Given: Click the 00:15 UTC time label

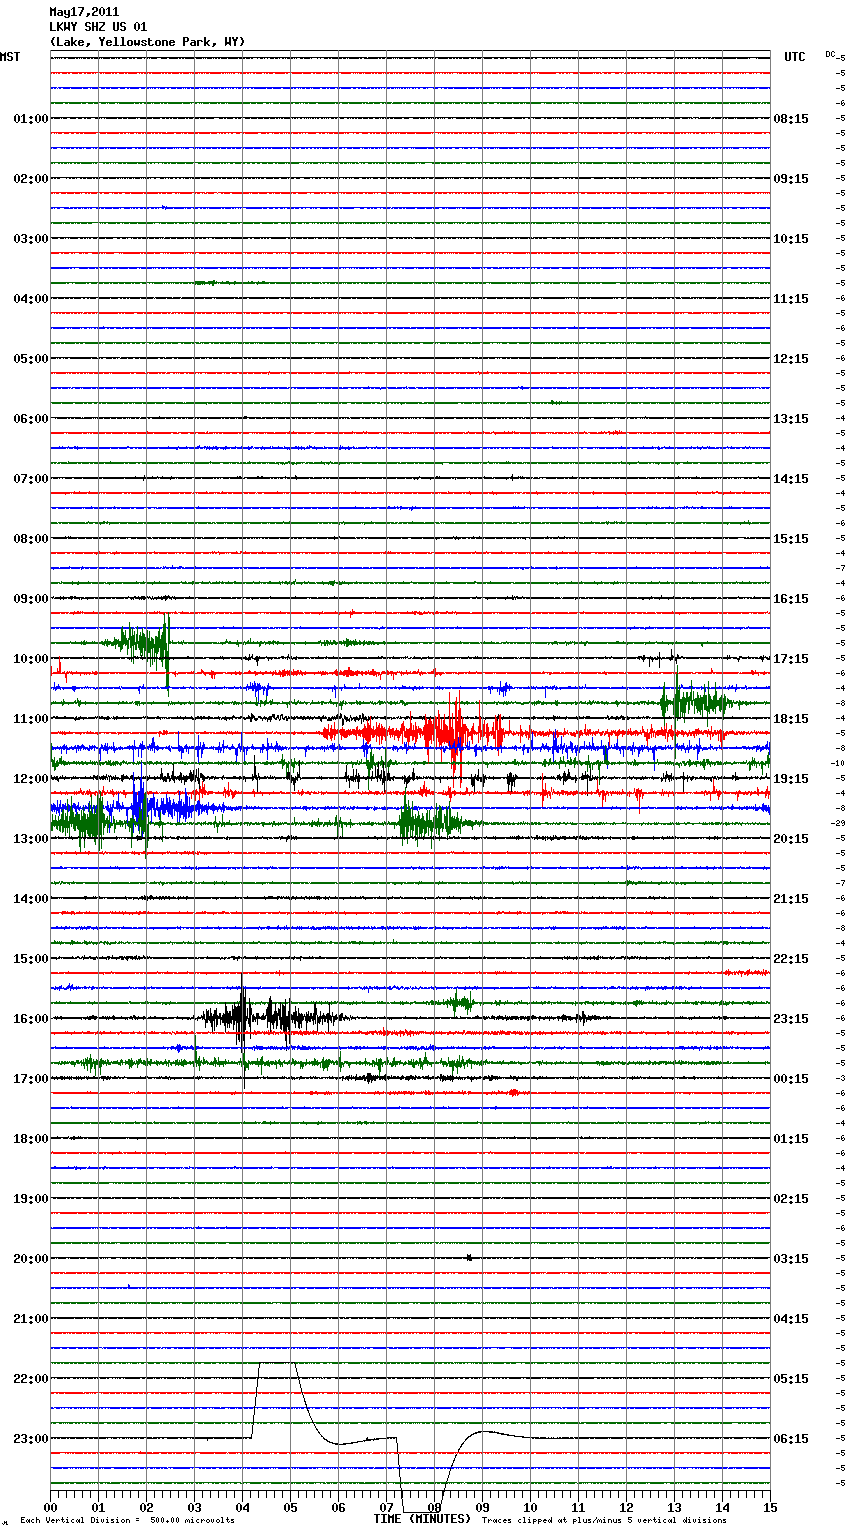Looking at the screenshot, I should (791, 1079).
